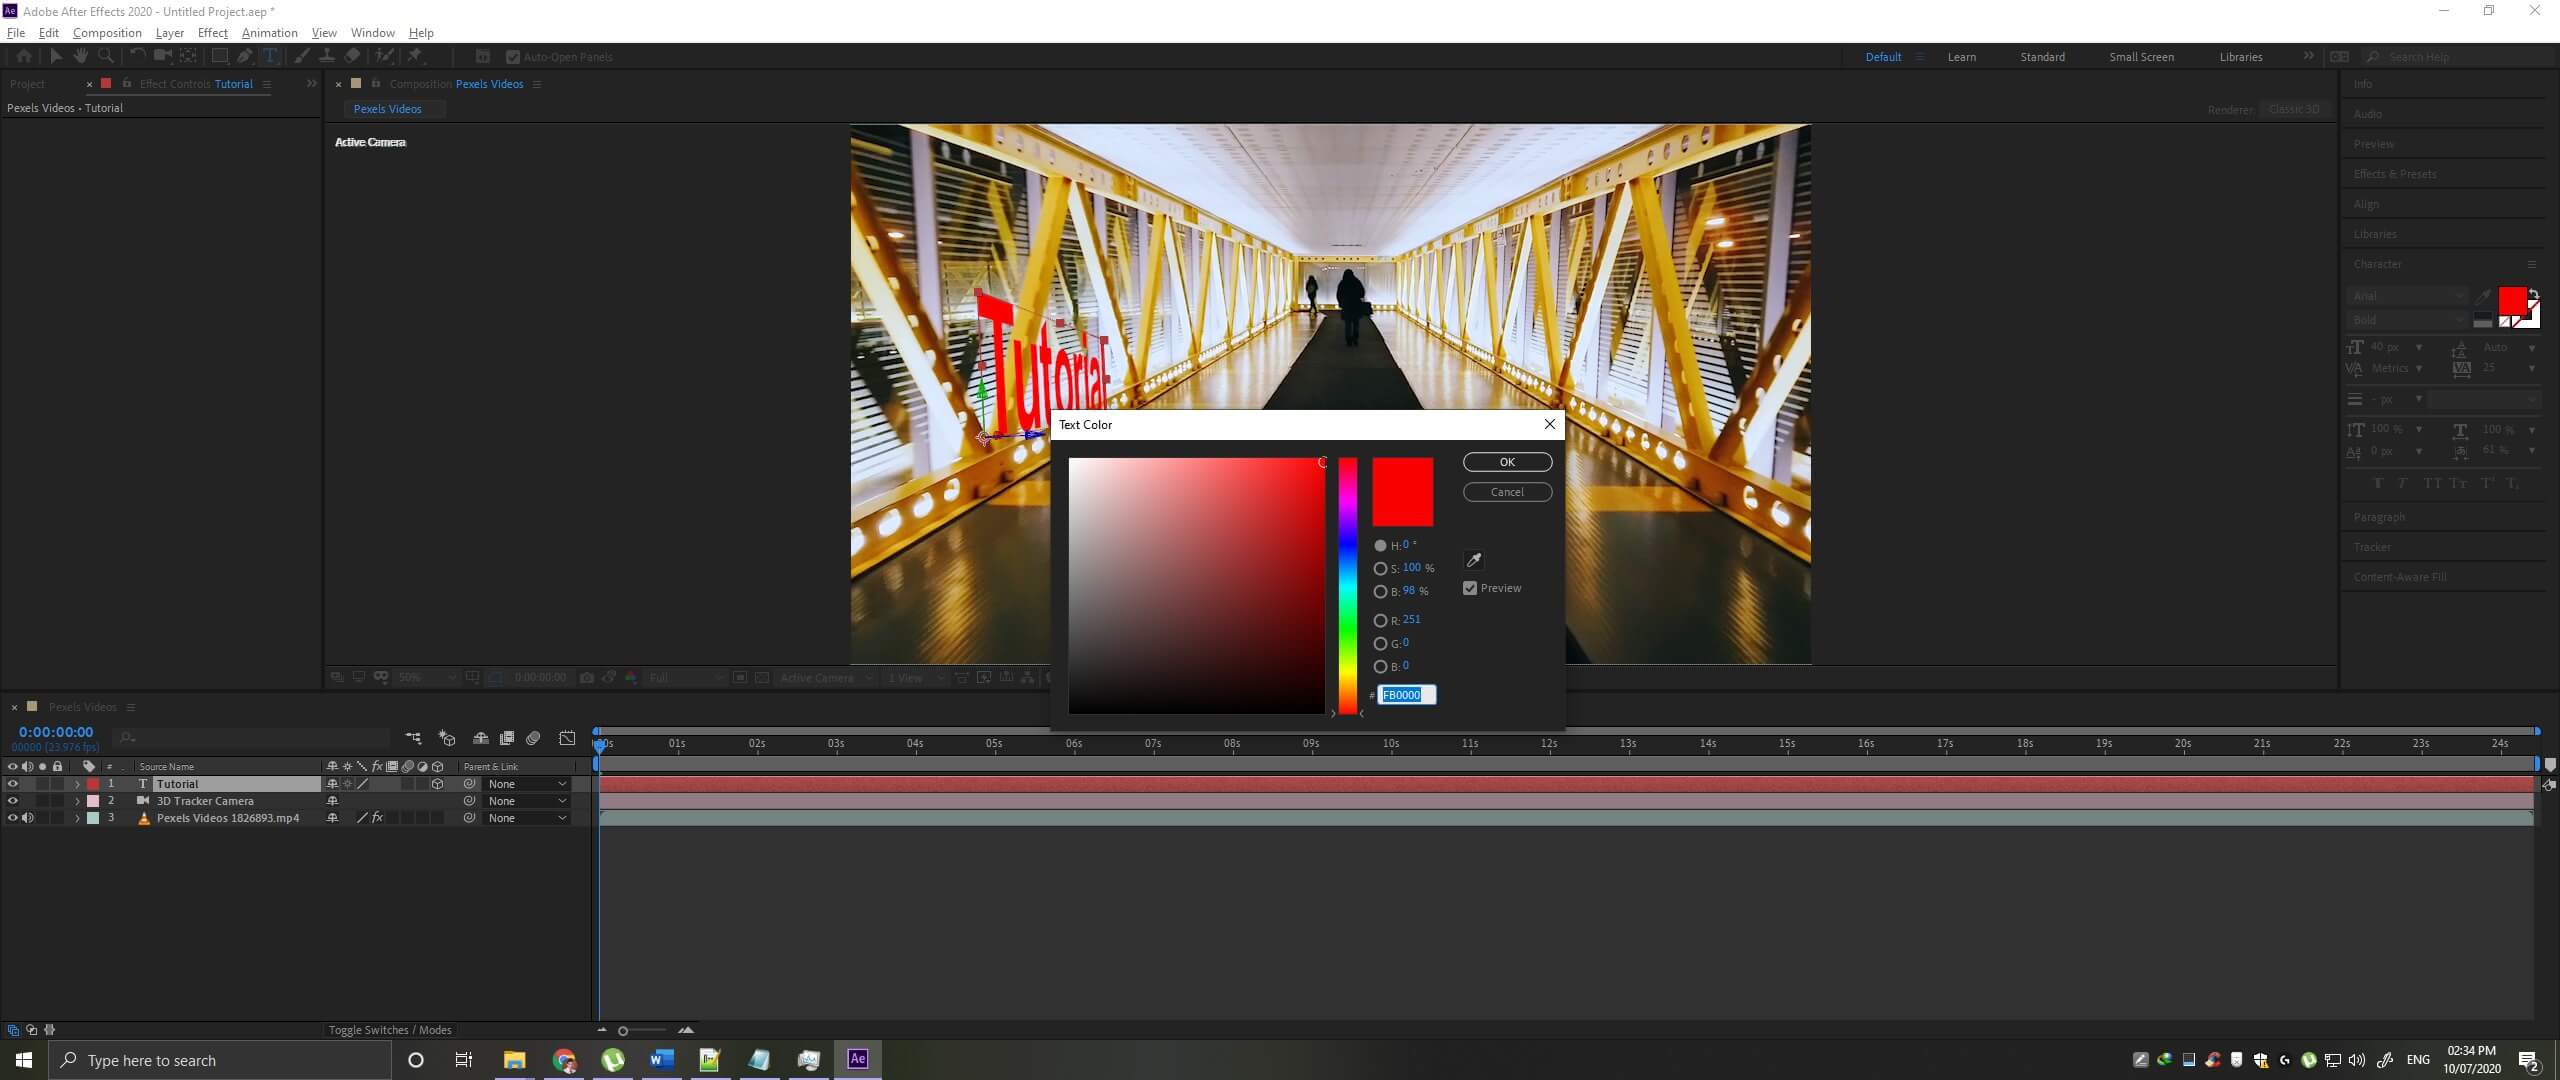Expand the 3D Tracker Camera layer

(x=77, y=801)
